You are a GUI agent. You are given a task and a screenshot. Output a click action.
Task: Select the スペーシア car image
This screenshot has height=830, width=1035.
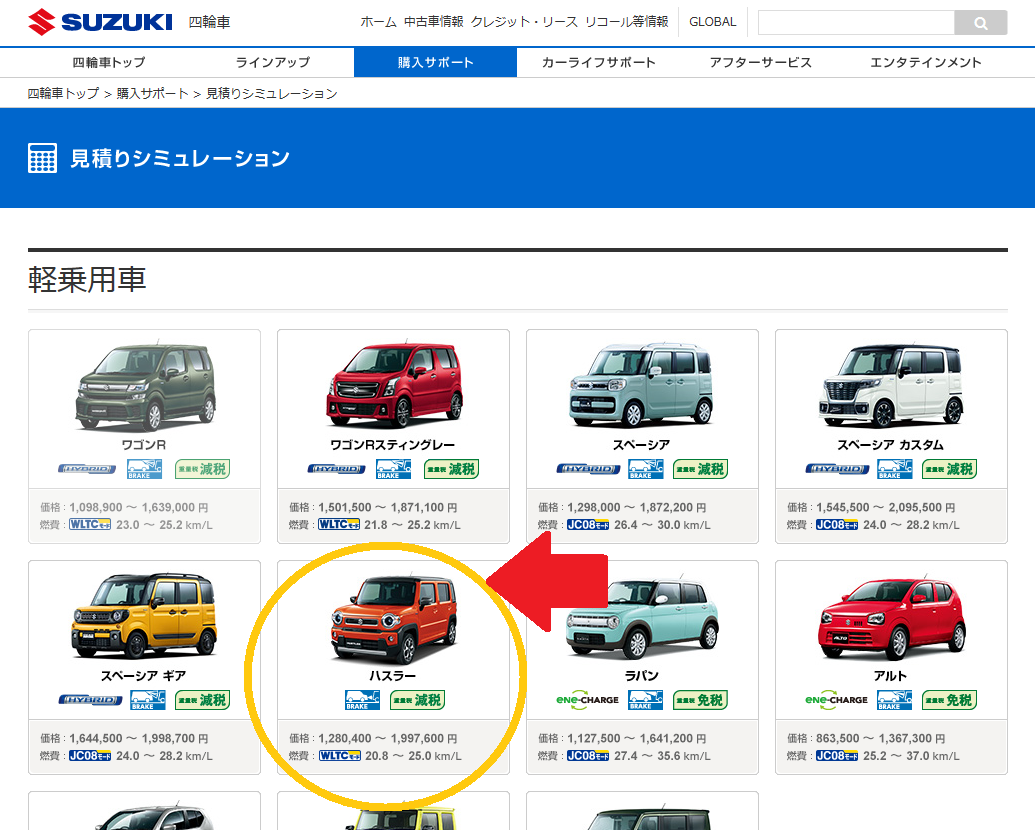click(642, 386)
